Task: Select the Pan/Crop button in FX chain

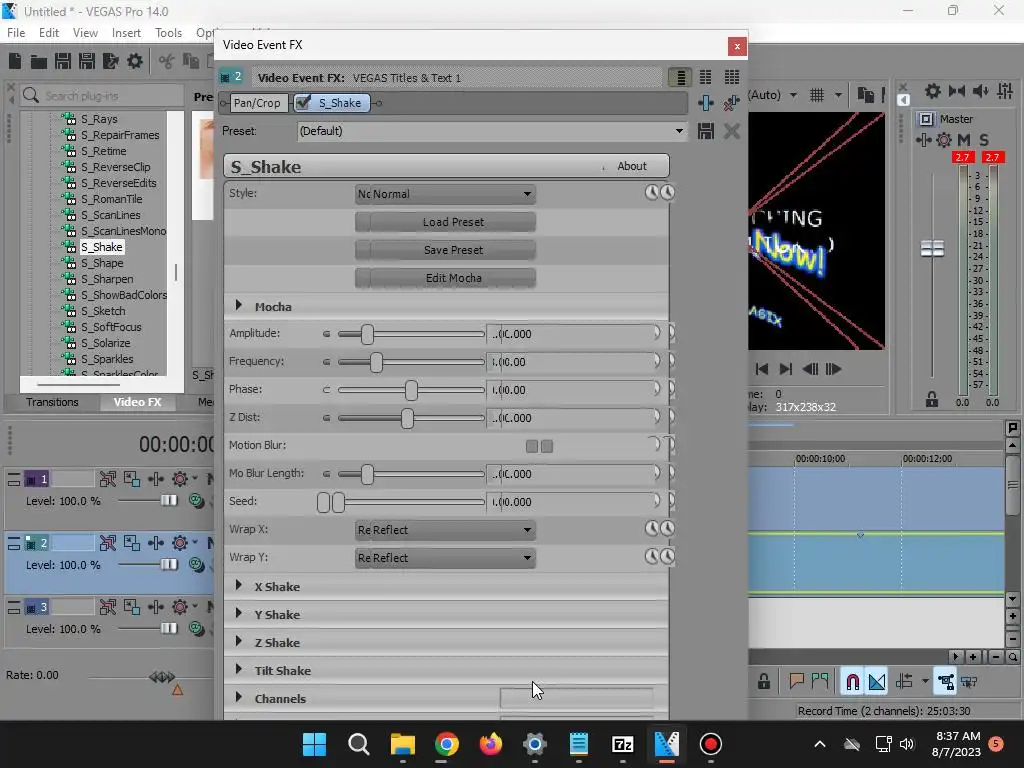Action: [x=257, y=103]
